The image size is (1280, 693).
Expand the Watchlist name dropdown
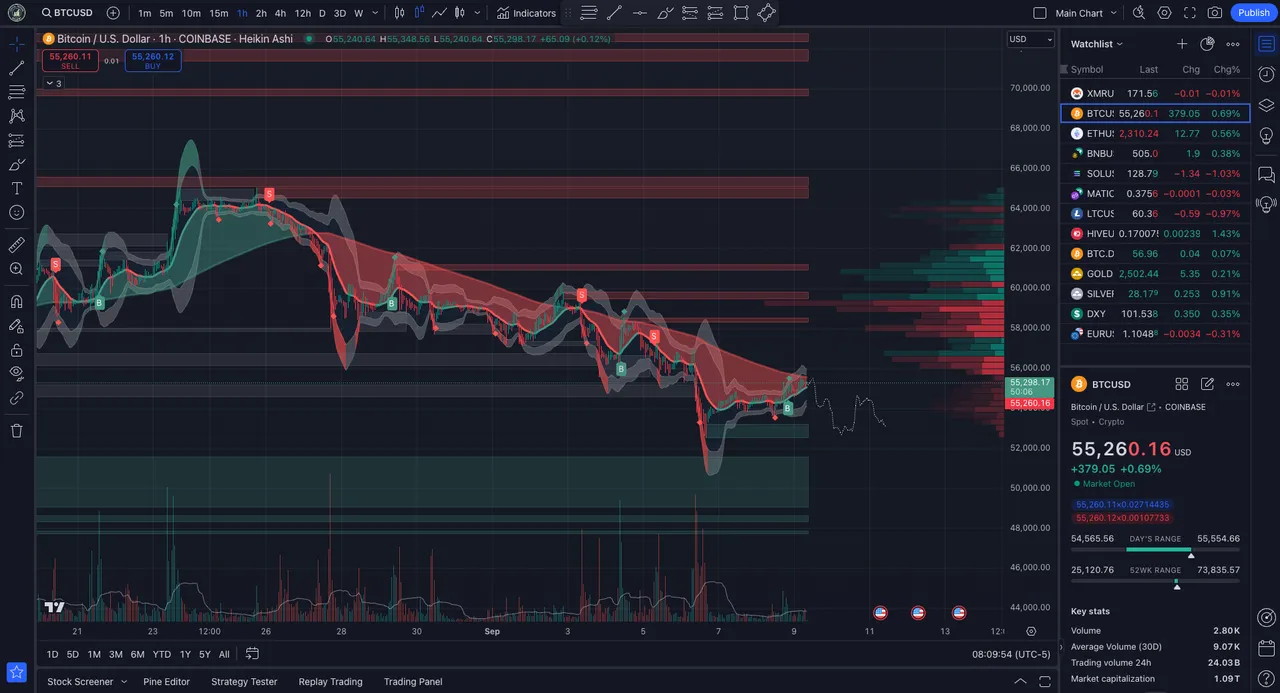coord(1097,44)
